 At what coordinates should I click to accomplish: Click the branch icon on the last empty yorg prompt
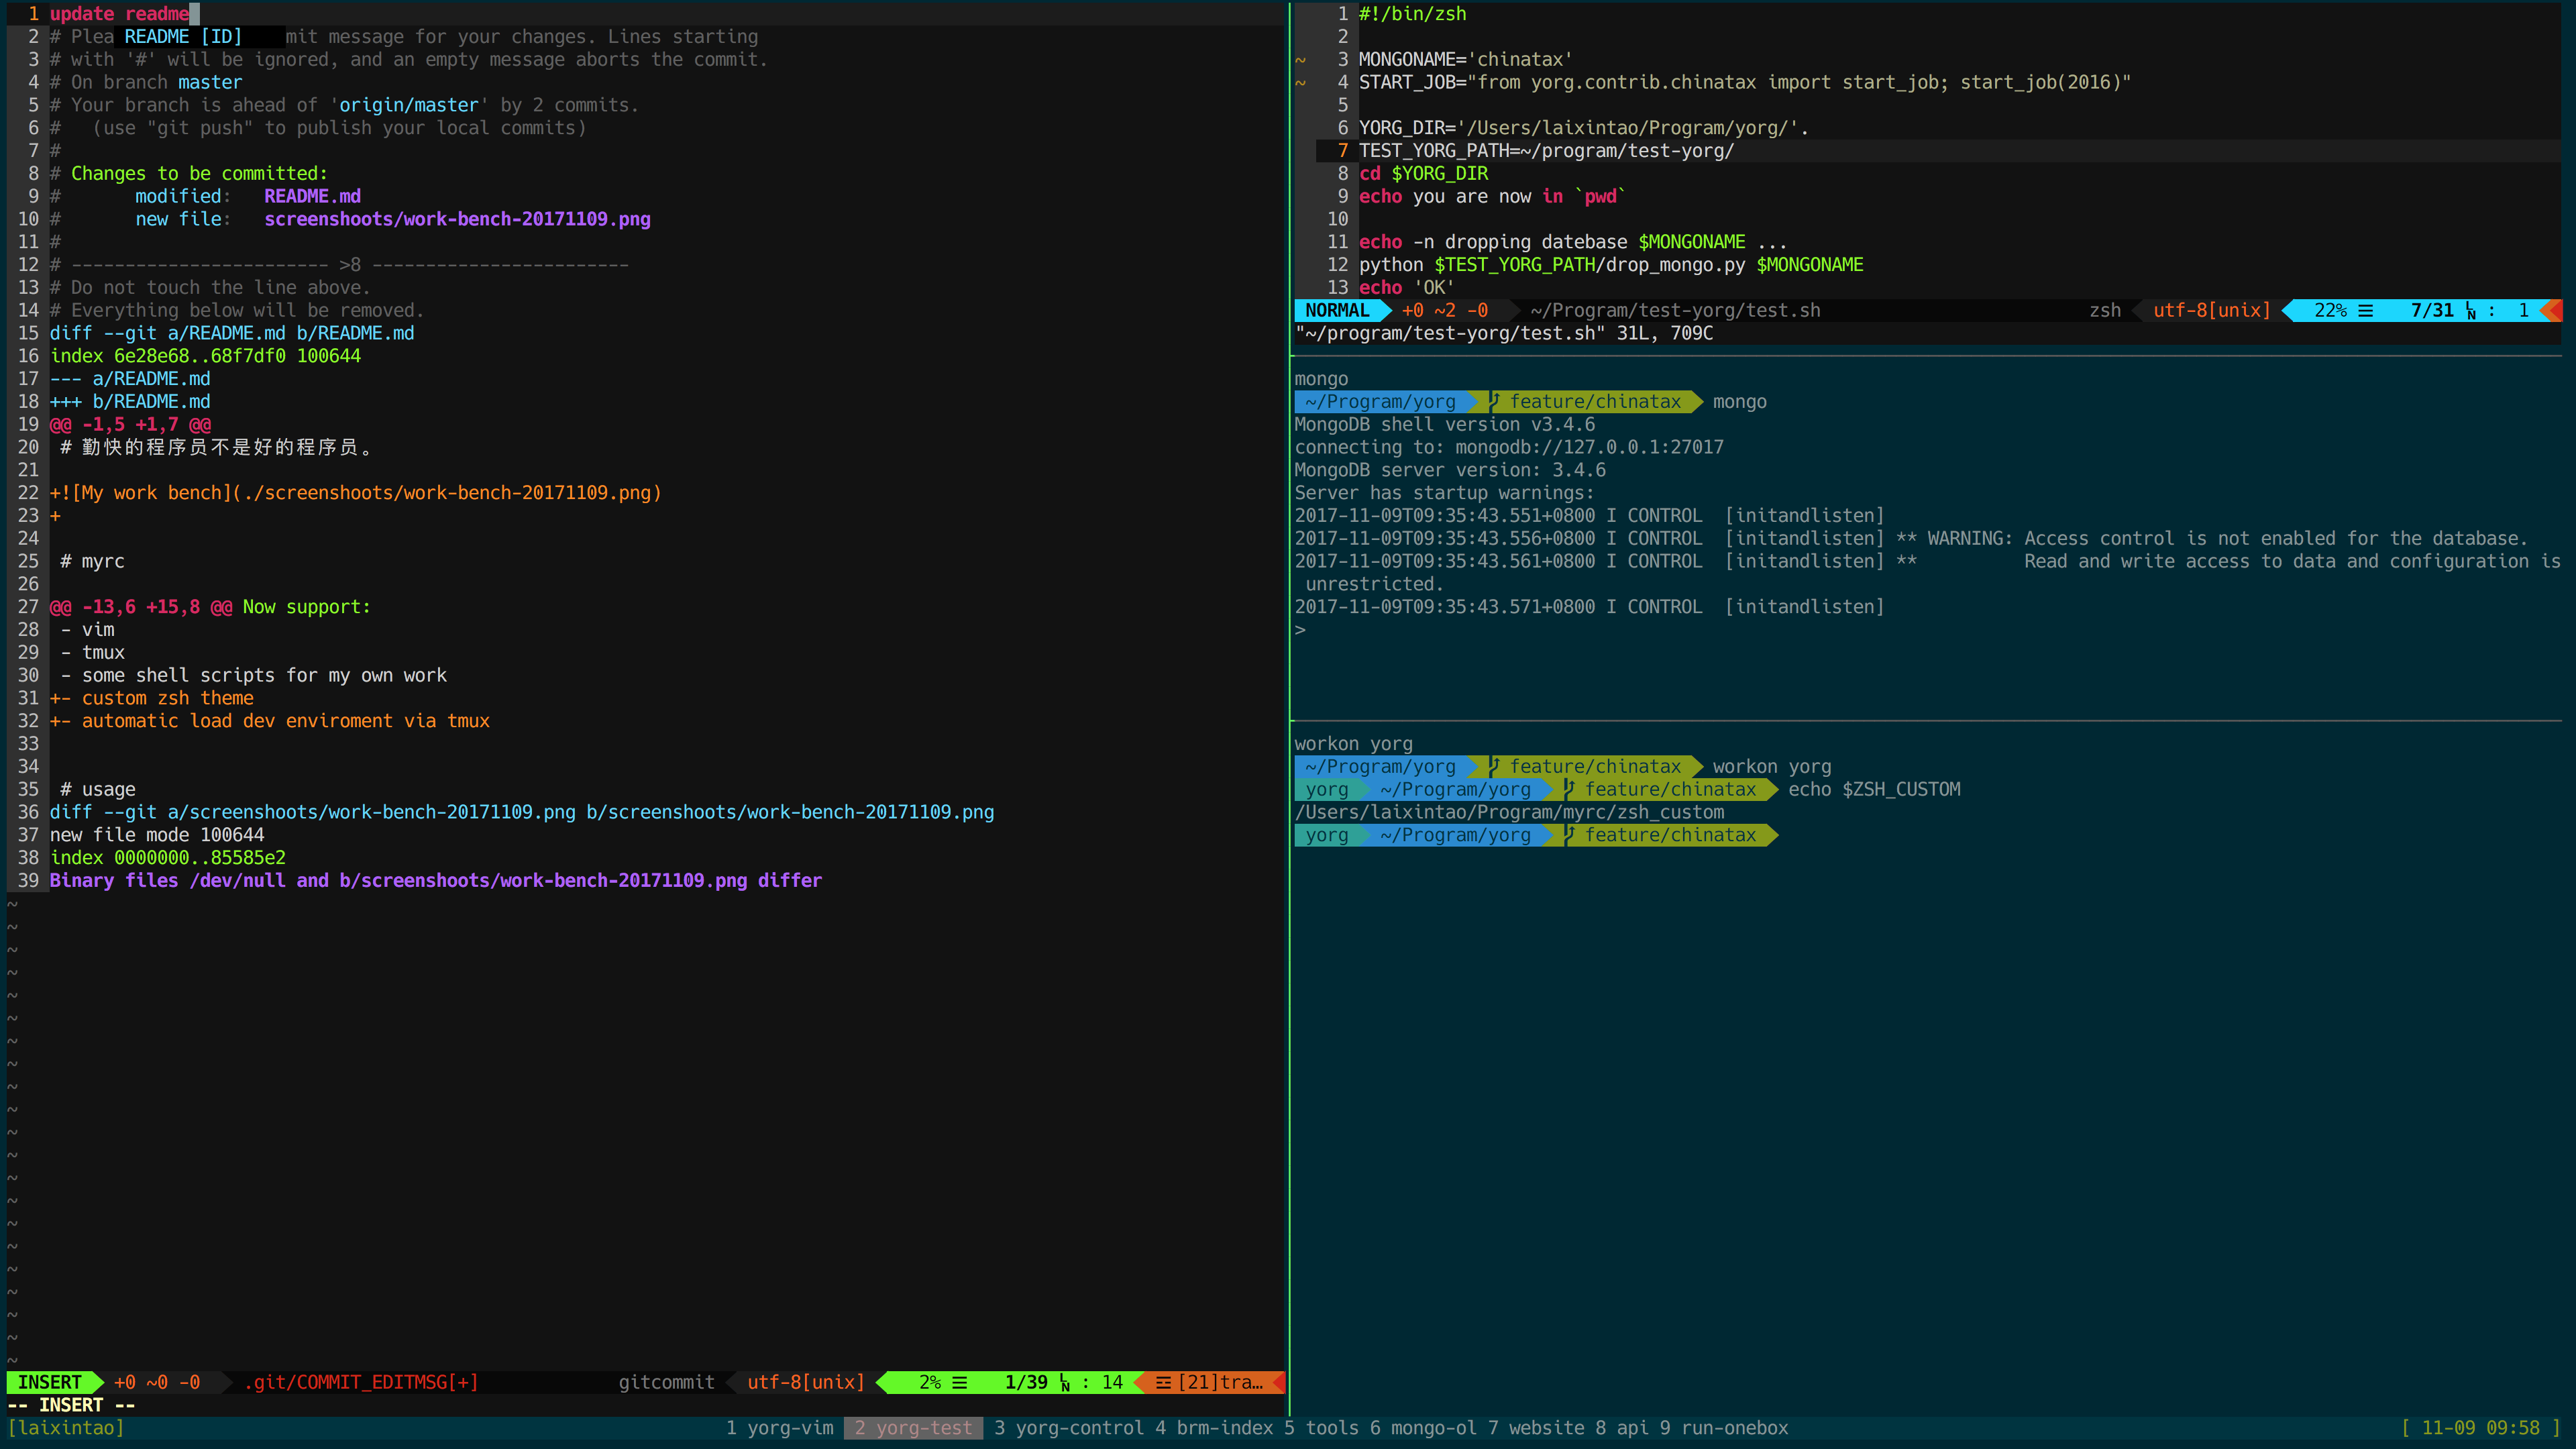[x=1569, y=835]
